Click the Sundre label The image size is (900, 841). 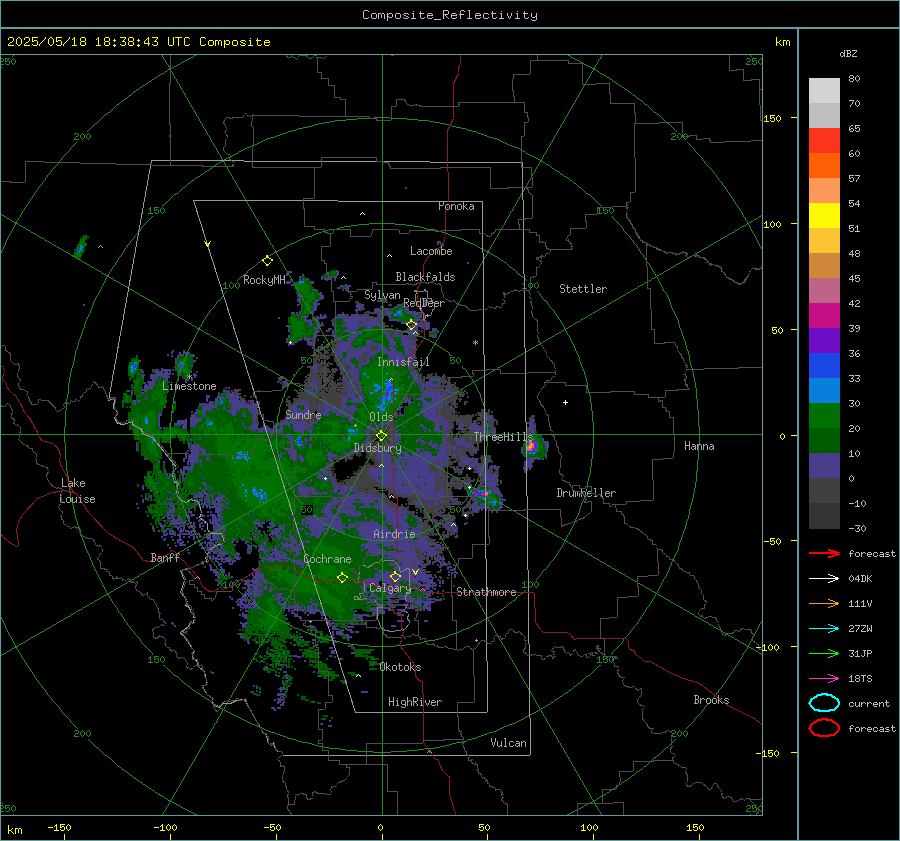click(x=303, y=414)
